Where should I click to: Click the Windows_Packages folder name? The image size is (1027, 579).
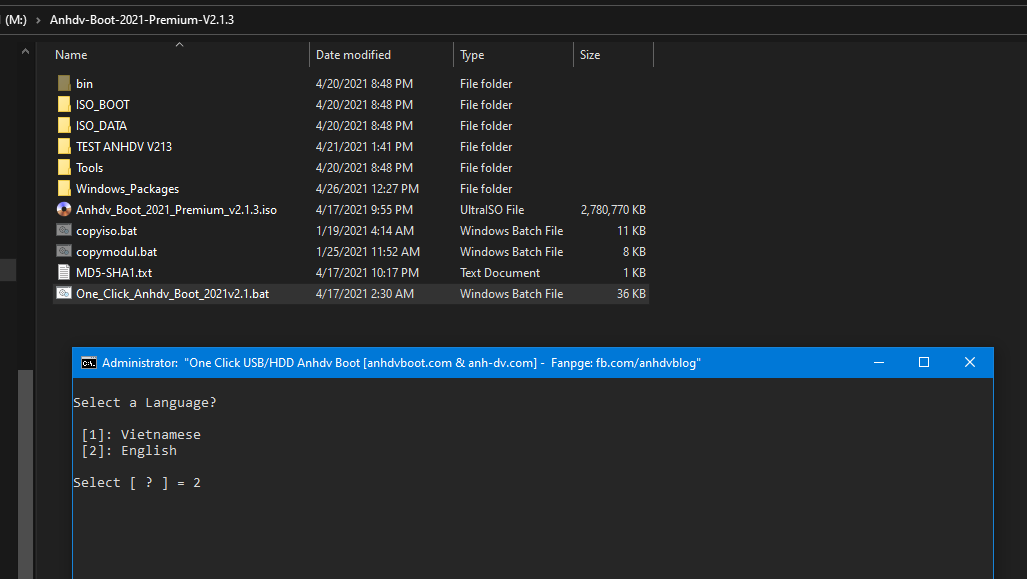(127, 189)
